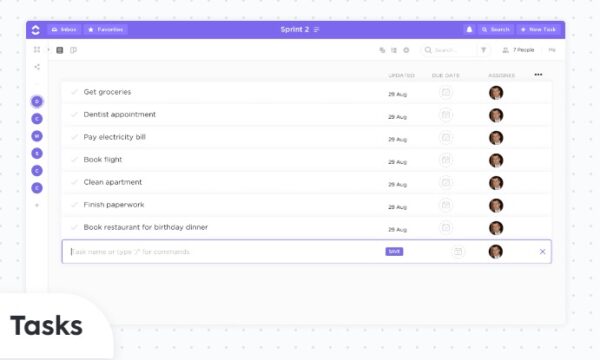Screen dimensions: 600x360
Task: Open the settings gear icon in toolbar
Action: pyautogui.click(x=406, y=50)
